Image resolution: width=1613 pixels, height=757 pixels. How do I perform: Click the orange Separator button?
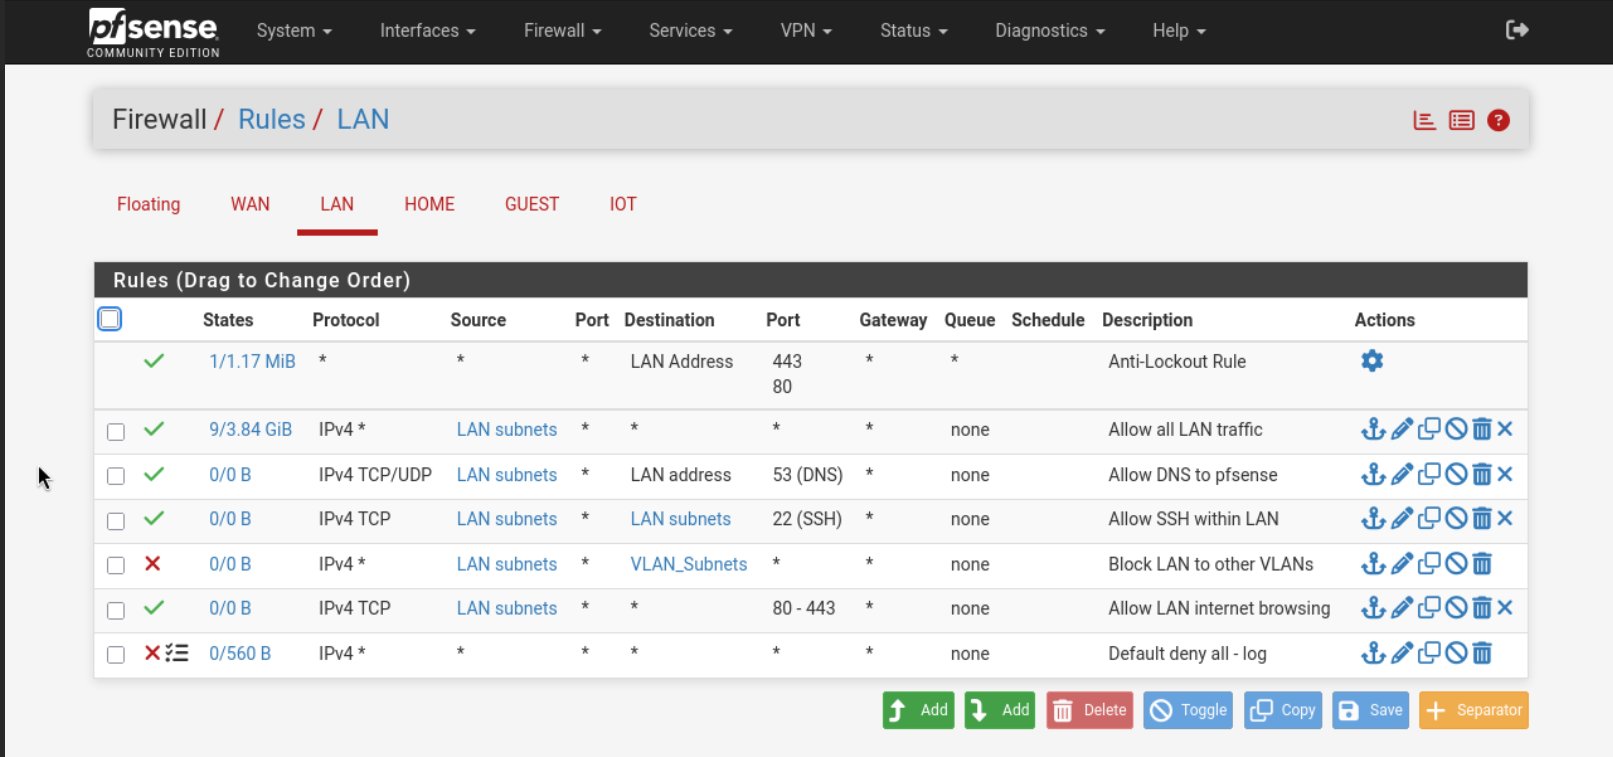click(1474, 710)
